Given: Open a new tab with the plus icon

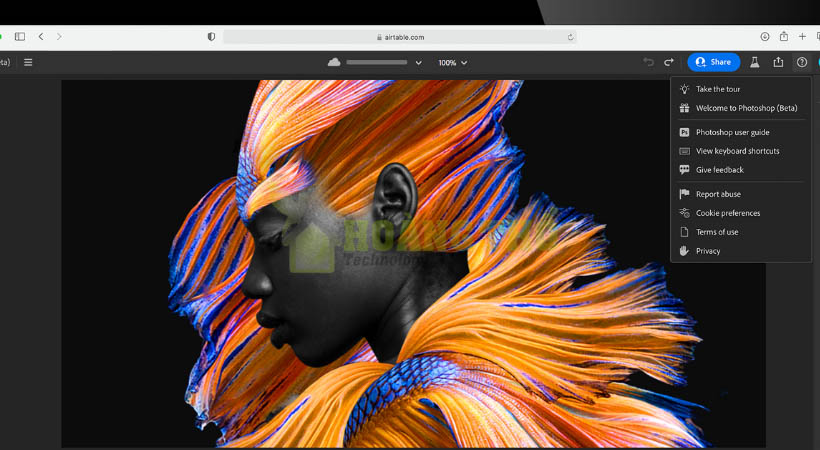Looking at the screenshot, I should tap(802, 37).
